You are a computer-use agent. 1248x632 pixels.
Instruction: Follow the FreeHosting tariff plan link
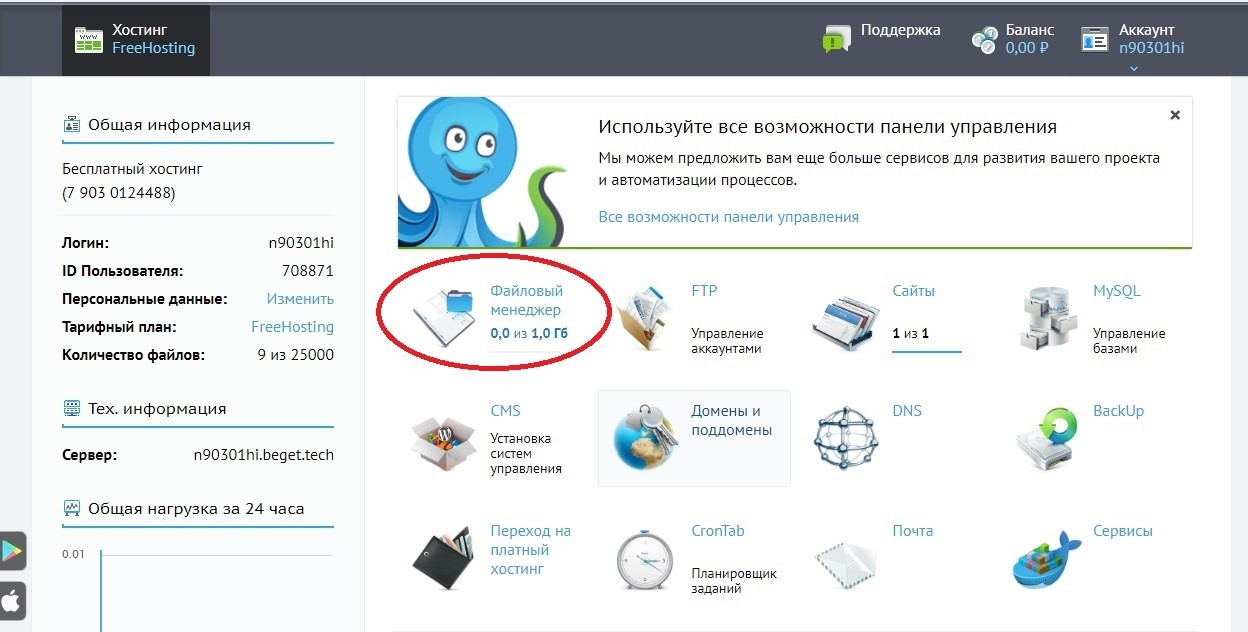(x=292, y=327)
